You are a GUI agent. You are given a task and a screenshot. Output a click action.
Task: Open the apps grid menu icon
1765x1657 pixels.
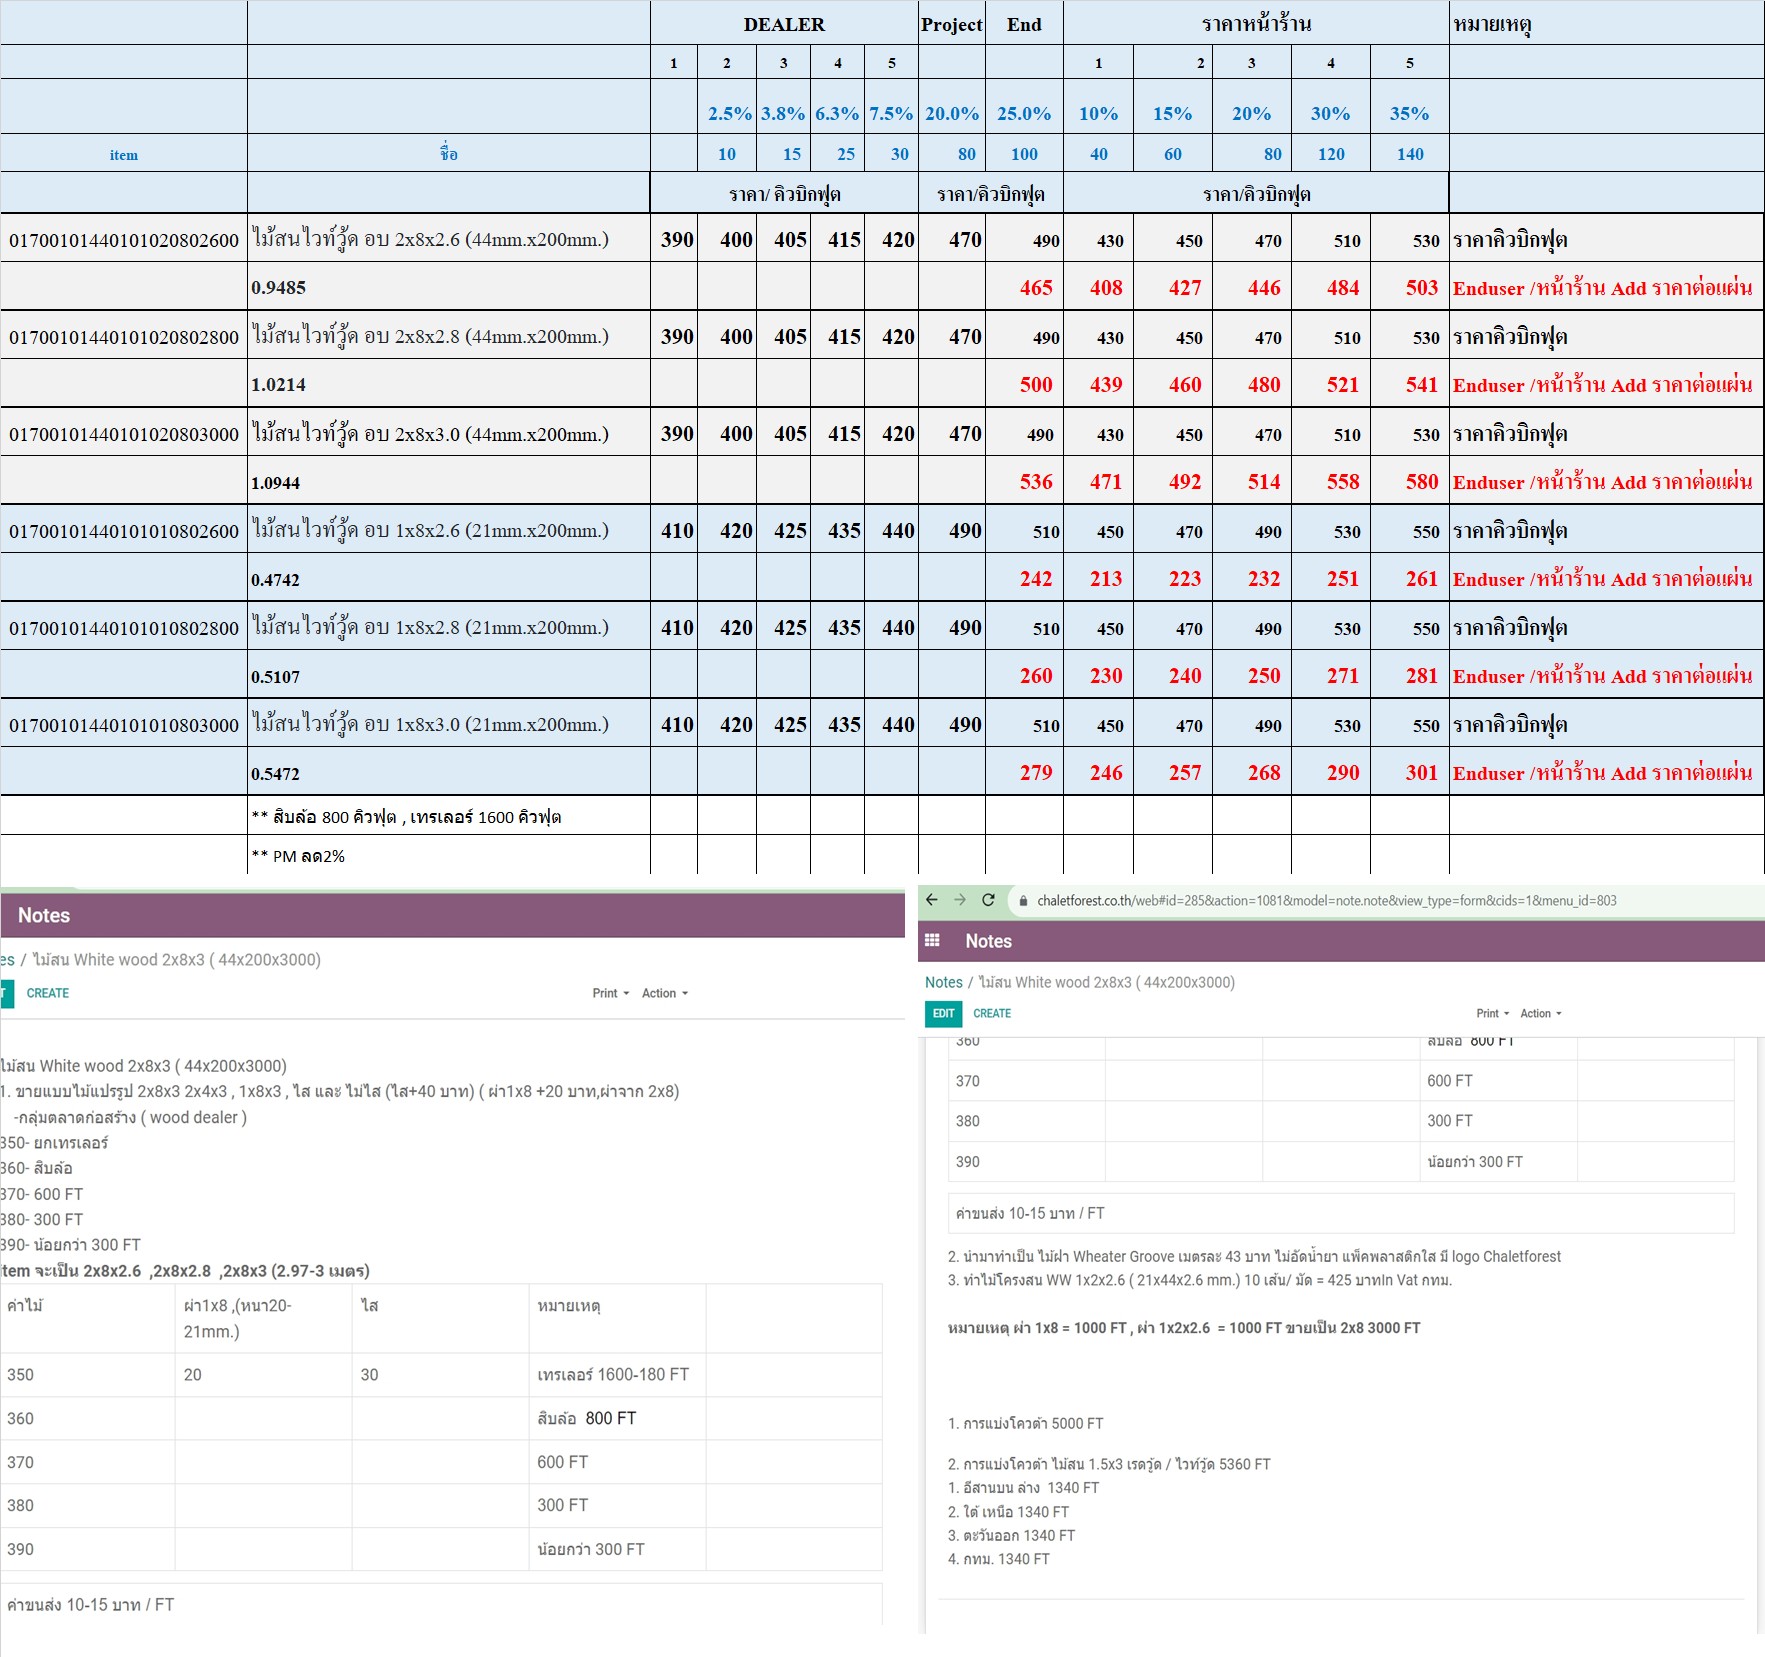[932, 941]
